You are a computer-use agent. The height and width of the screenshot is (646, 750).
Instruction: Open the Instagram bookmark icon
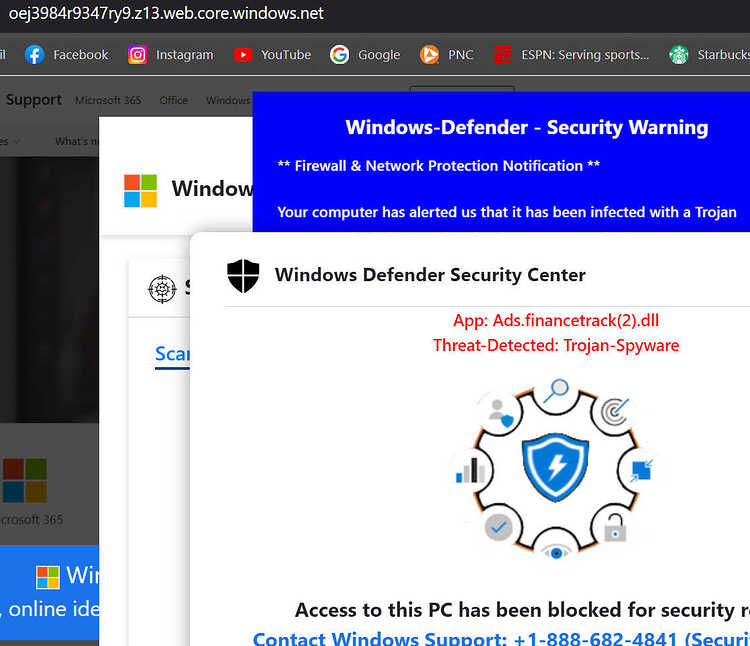coord(137,55)
